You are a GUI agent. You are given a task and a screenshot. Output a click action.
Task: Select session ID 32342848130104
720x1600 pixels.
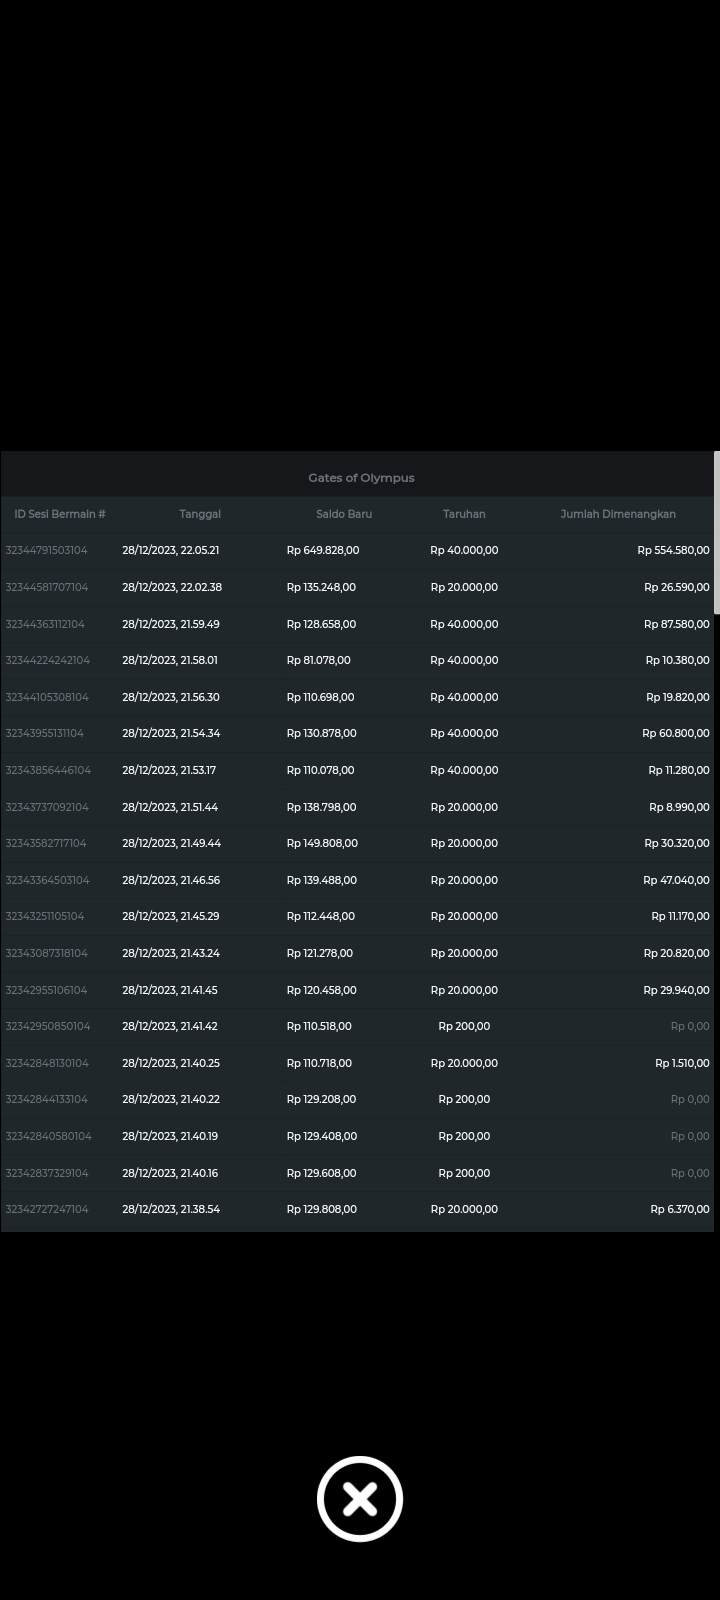(x=47, y=1063)
